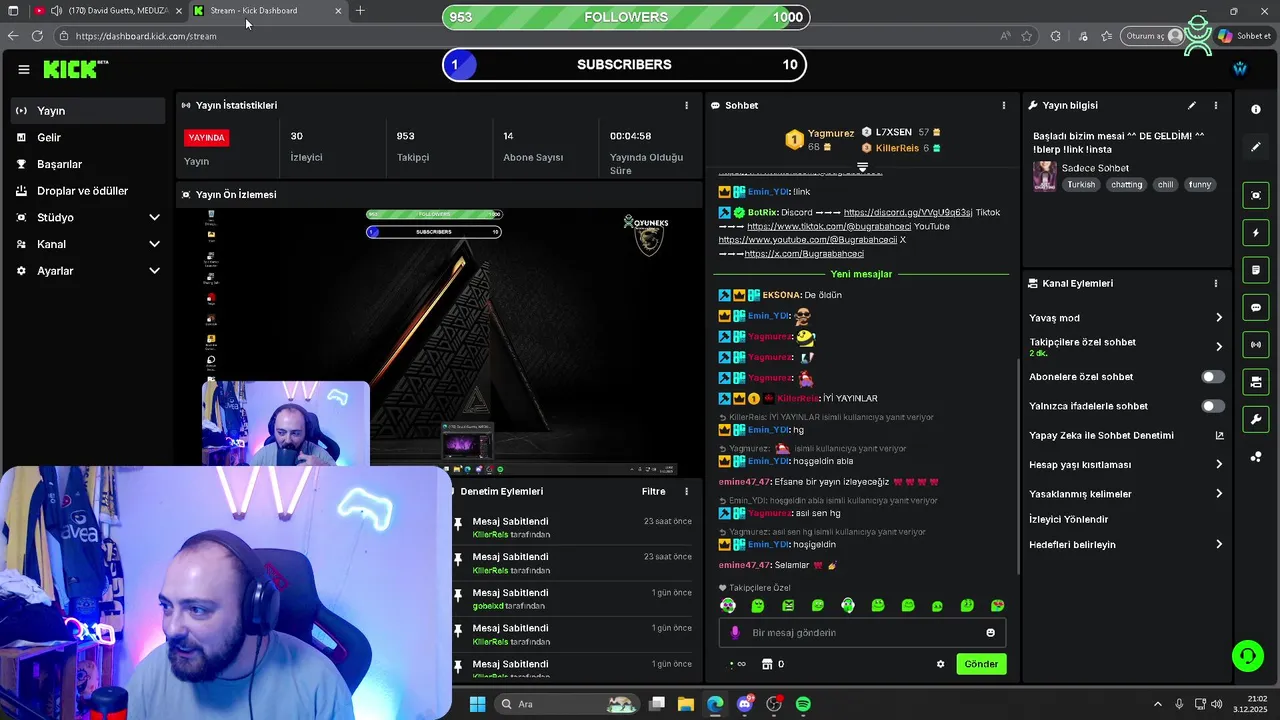Image resolution: width=1280 pixels, height=720 pixels.
Task: Click the pencil icon in right sidebar
Action: 1256,147
